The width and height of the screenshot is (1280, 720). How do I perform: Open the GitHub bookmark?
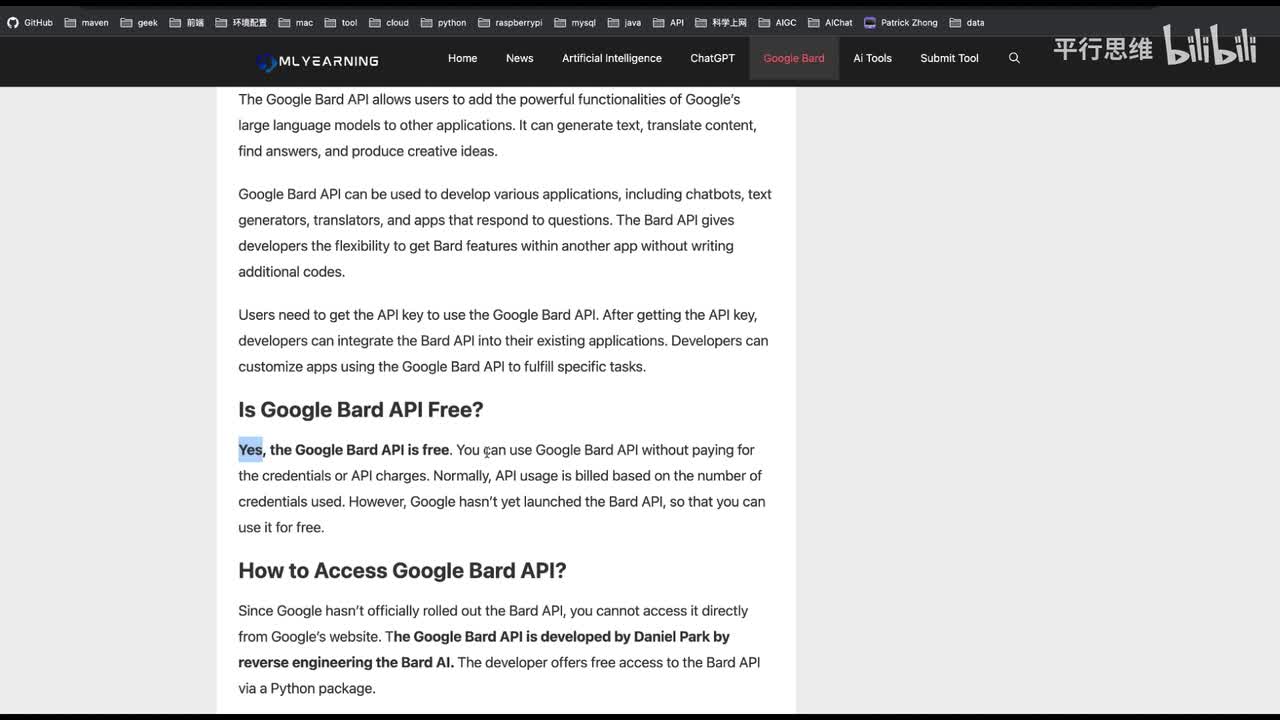30,22
